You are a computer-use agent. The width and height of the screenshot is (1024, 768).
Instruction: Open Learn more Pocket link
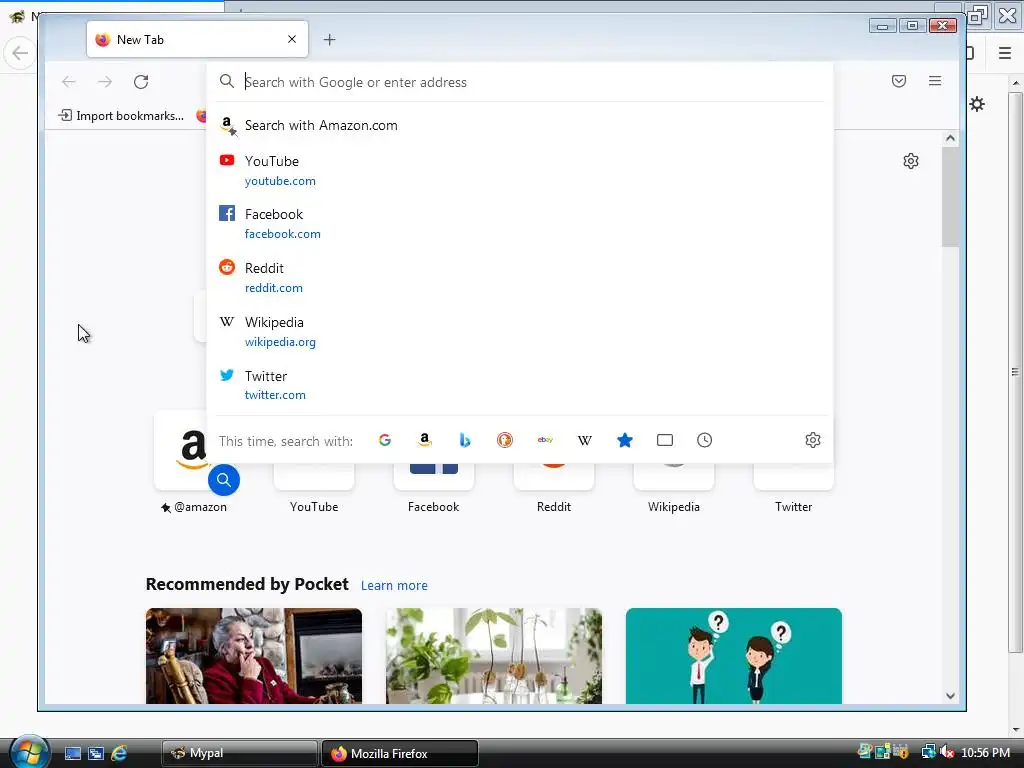394,585
